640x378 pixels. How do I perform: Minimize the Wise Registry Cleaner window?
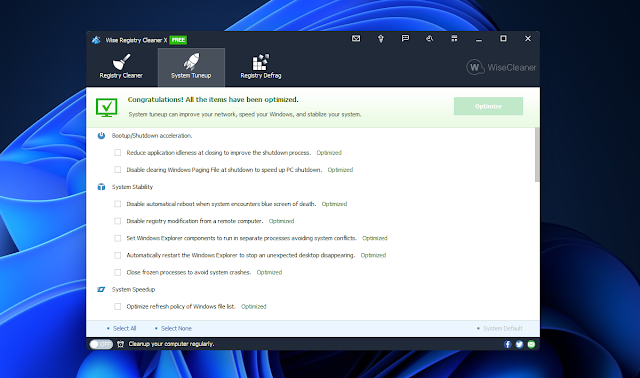479,39
